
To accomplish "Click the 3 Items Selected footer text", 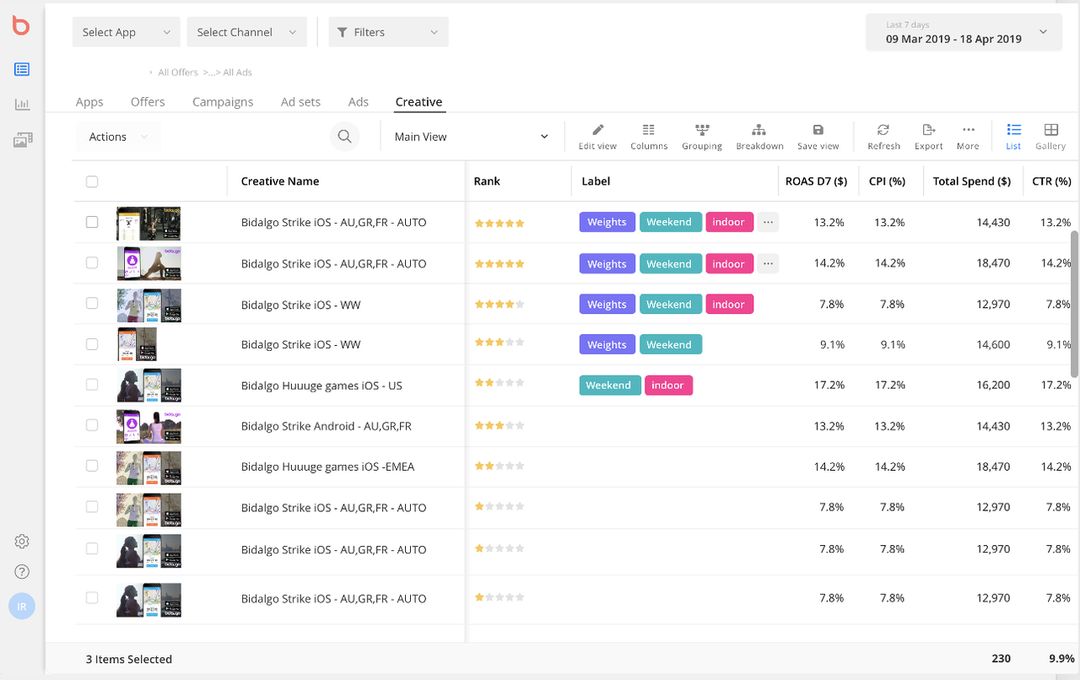I will [129, 659].
